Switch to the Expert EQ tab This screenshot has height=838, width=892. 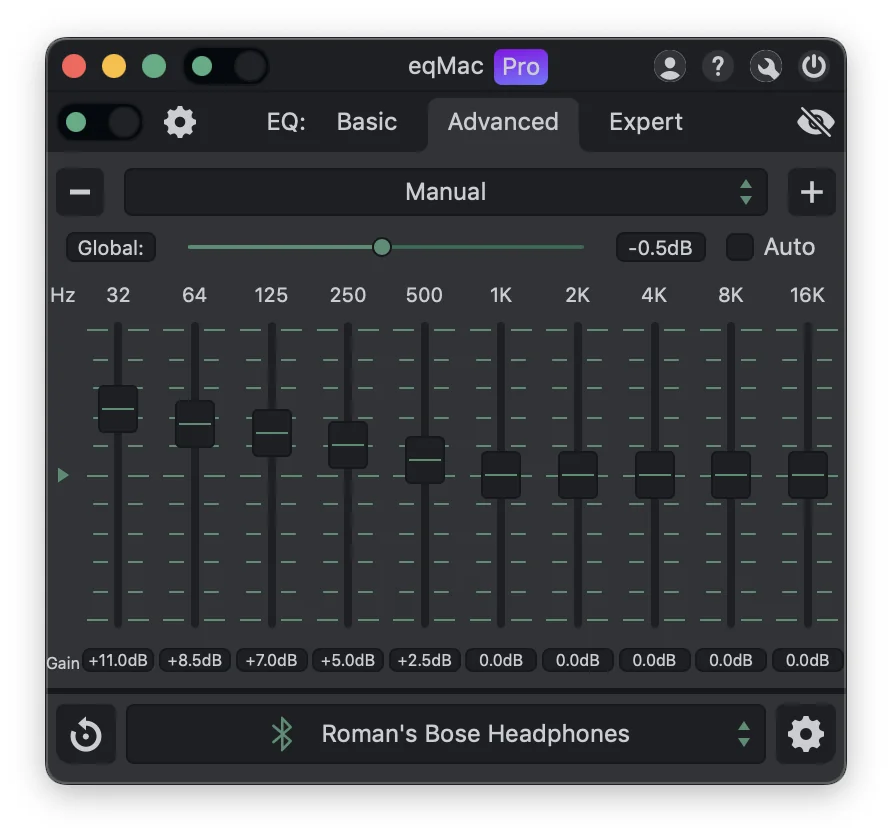[645, 121]
